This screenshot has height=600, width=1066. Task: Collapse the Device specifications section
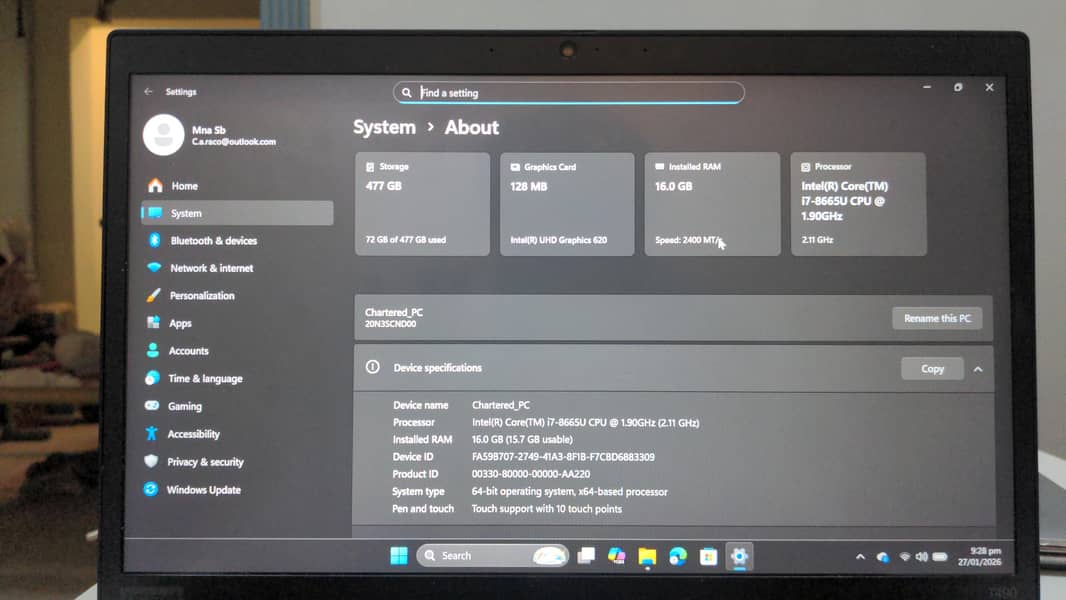point(978,369)
